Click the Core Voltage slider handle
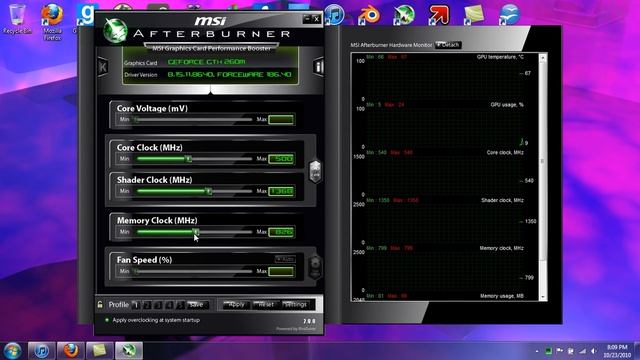640x360 pixels. pyautogui.click(x=136, y=120)
